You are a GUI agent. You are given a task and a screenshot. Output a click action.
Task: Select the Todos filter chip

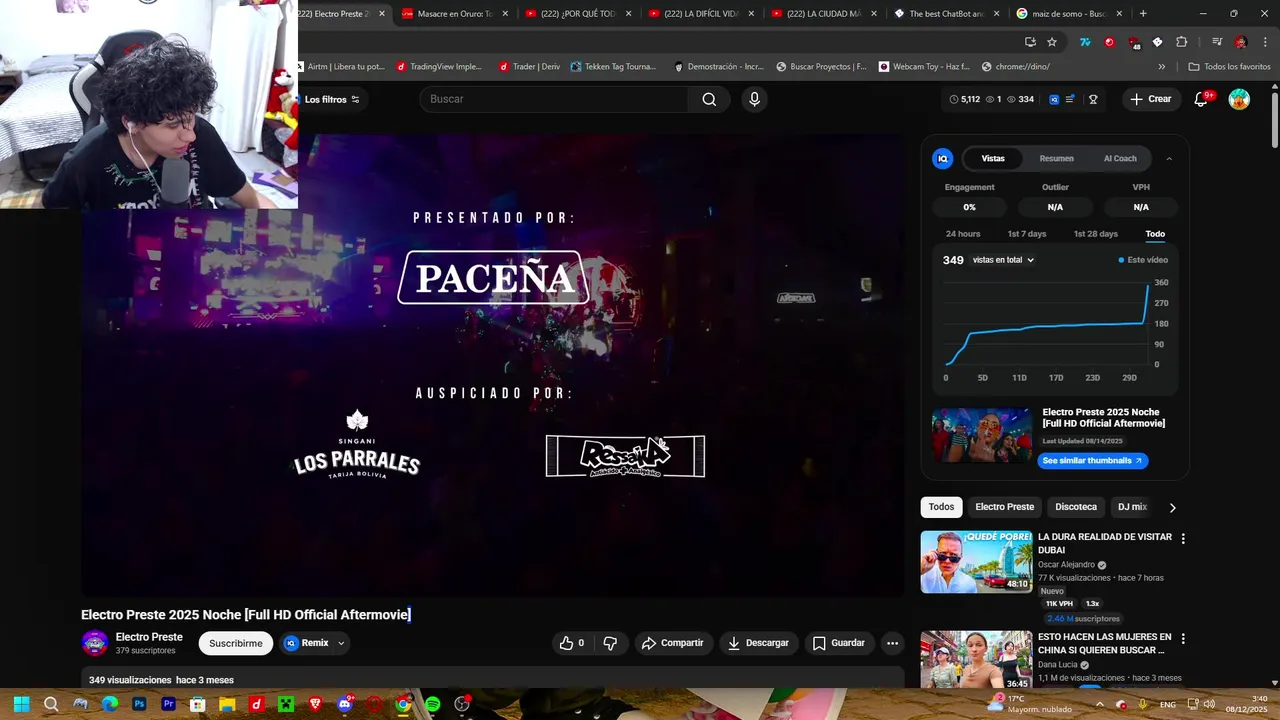(x=941, y=507)
